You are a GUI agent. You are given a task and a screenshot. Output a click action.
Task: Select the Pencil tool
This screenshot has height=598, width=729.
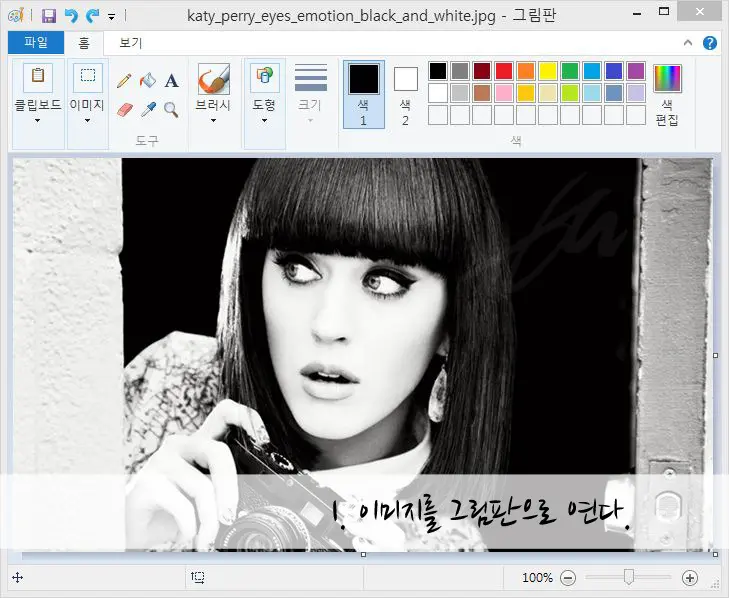pyautogui.click(x=125, y=80)
